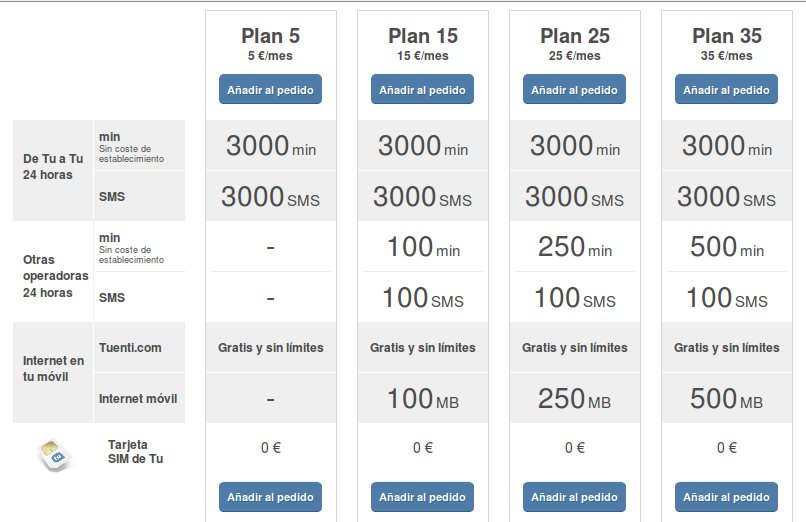Select the Plan 25 column heading
The width and height of the screenshot is (806, 522).
[x=575, y=36]
